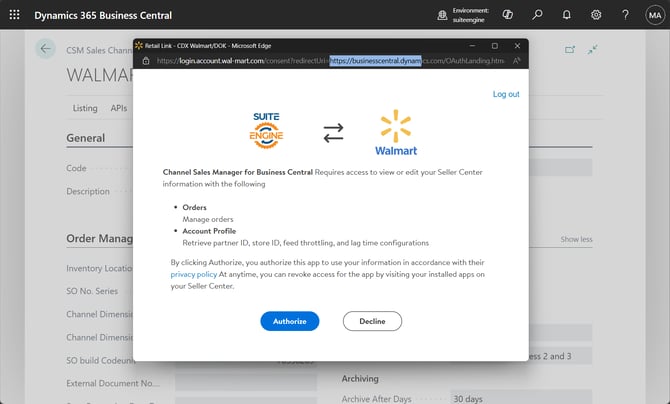Open the app launcher waffle icon
Image resolution: width=670 pixels, height=404 pixels.
coord(15,15)
